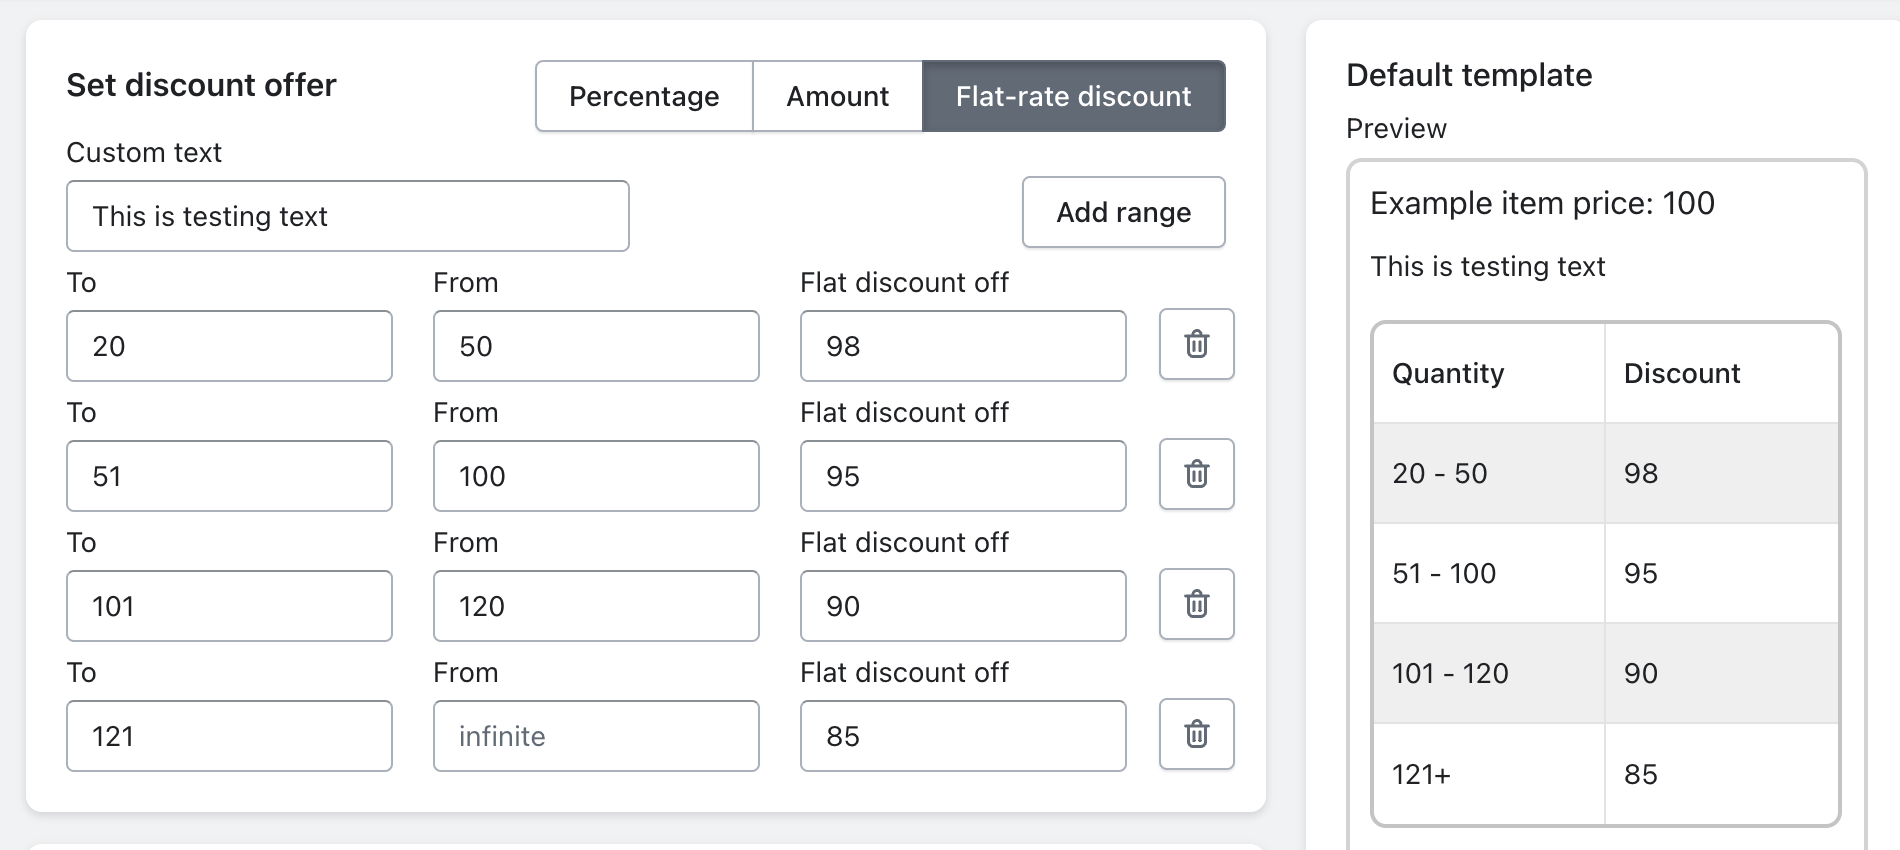Switch to the Percentage discount type
Viewport: 1900px width, 850px height.
(x=644, y=96)
